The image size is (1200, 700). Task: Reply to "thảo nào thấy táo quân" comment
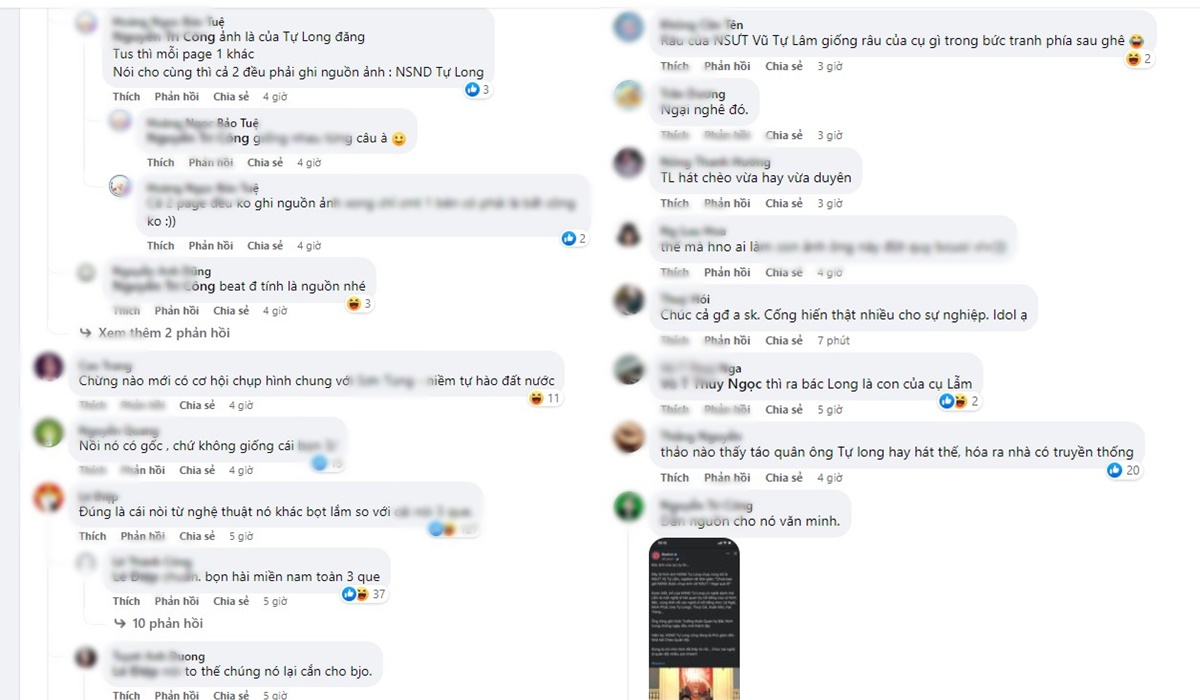(727, 478)
